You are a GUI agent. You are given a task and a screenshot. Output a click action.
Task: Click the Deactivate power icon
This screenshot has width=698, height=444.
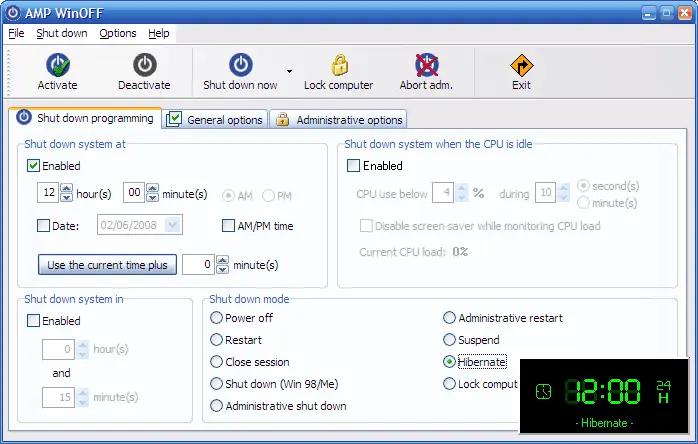[x=144, y=65]
